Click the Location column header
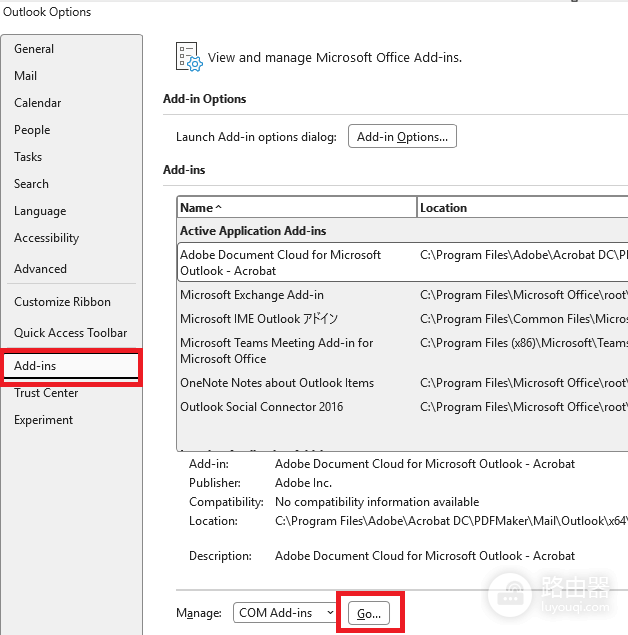The image size is (628, 635). [x=522, y=208]
